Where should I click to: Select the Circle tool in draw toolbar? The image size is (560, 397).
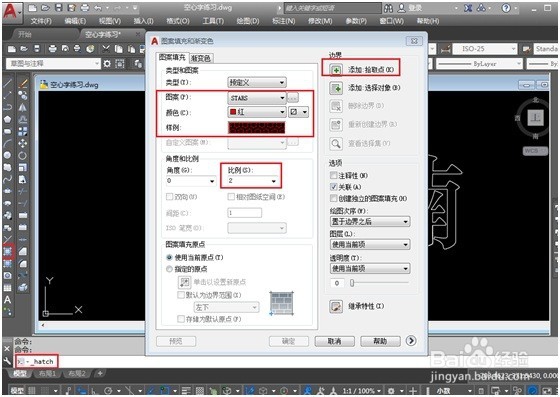(x=8, y=155)
